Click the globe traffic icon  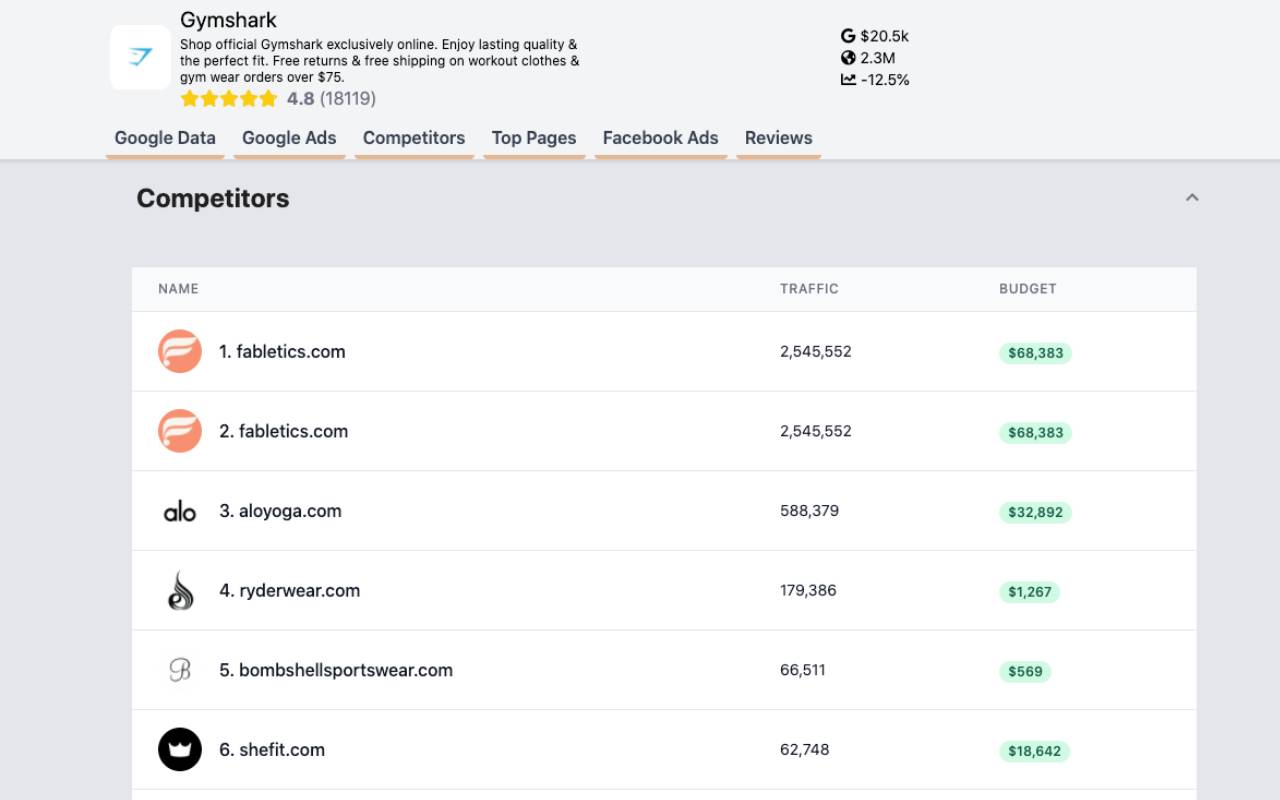tap(848, 58)
